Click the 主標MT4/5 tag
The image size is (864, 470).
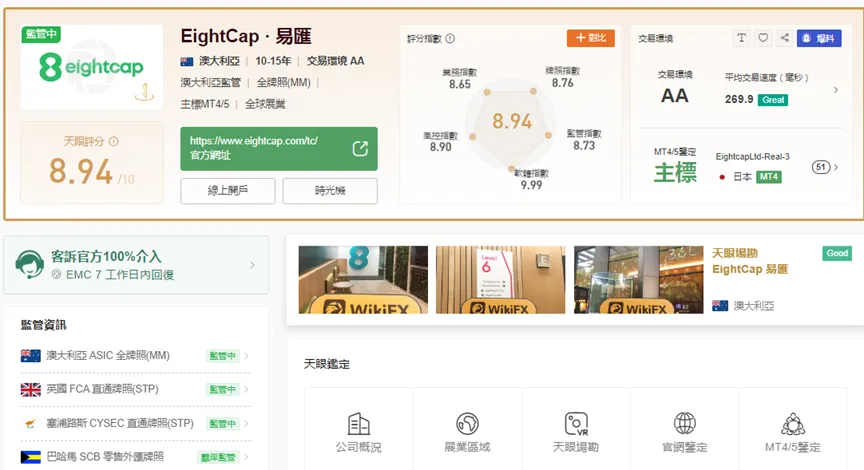tap(204, 104)
